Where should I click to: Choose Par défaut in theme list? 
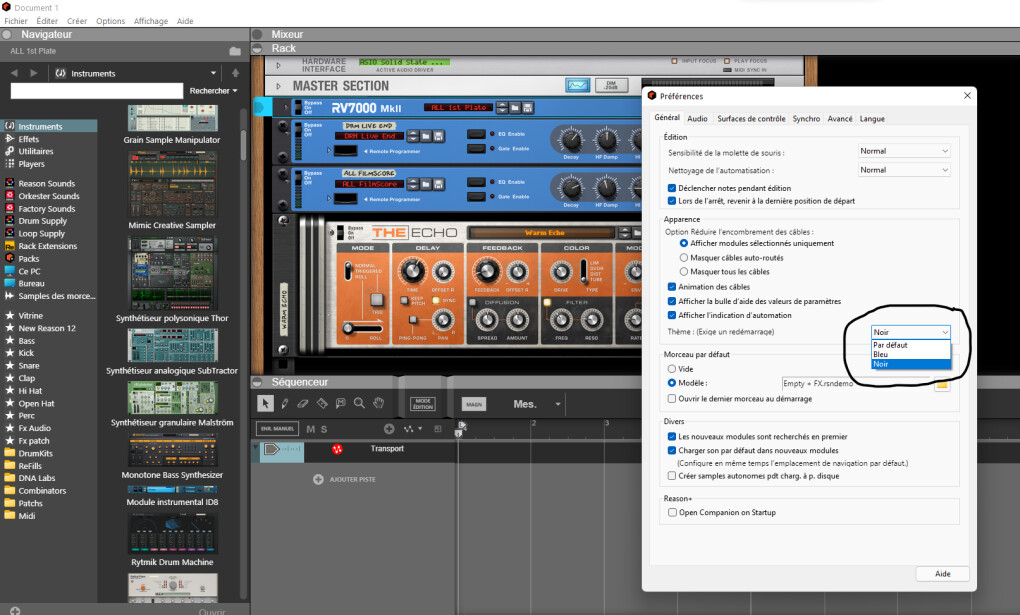pos(911,345)
